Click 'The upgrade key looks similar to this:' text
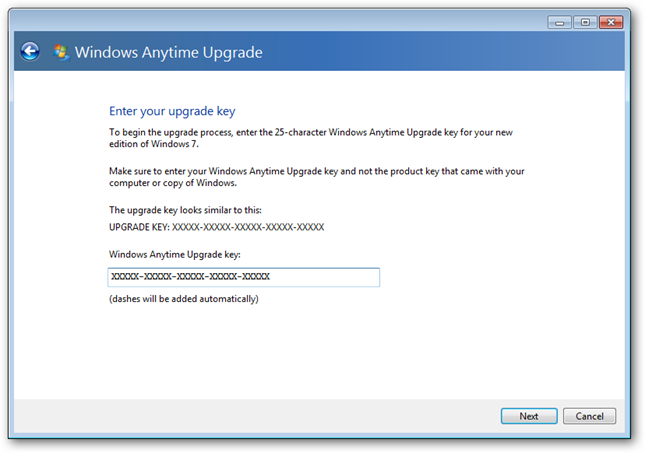This screenshot has height=453, width=645. (185, 210)
